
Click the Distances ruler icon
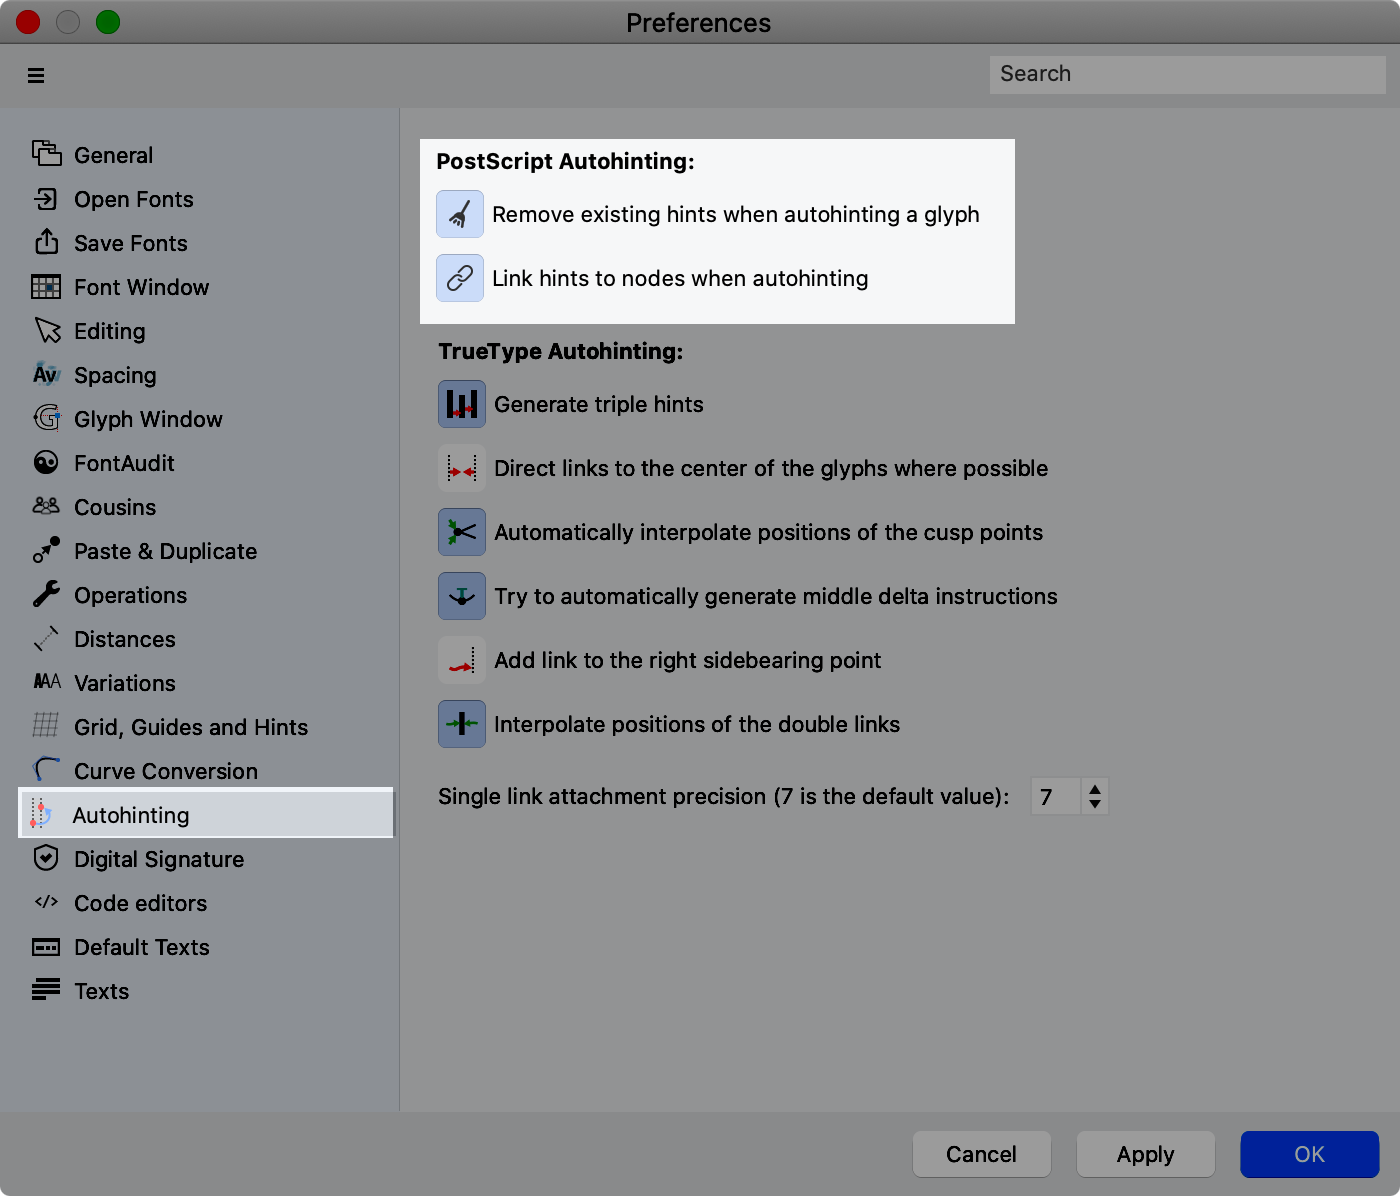(46, 638)
